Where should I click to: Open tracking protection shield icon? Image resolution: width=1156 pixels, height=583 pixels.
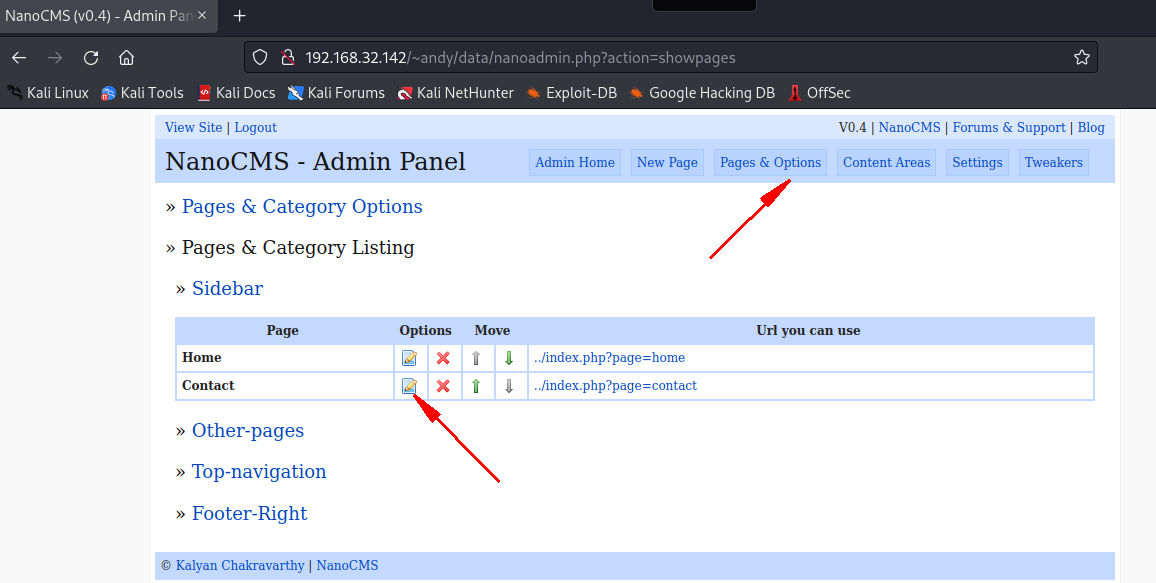click(x=260, y=57)
